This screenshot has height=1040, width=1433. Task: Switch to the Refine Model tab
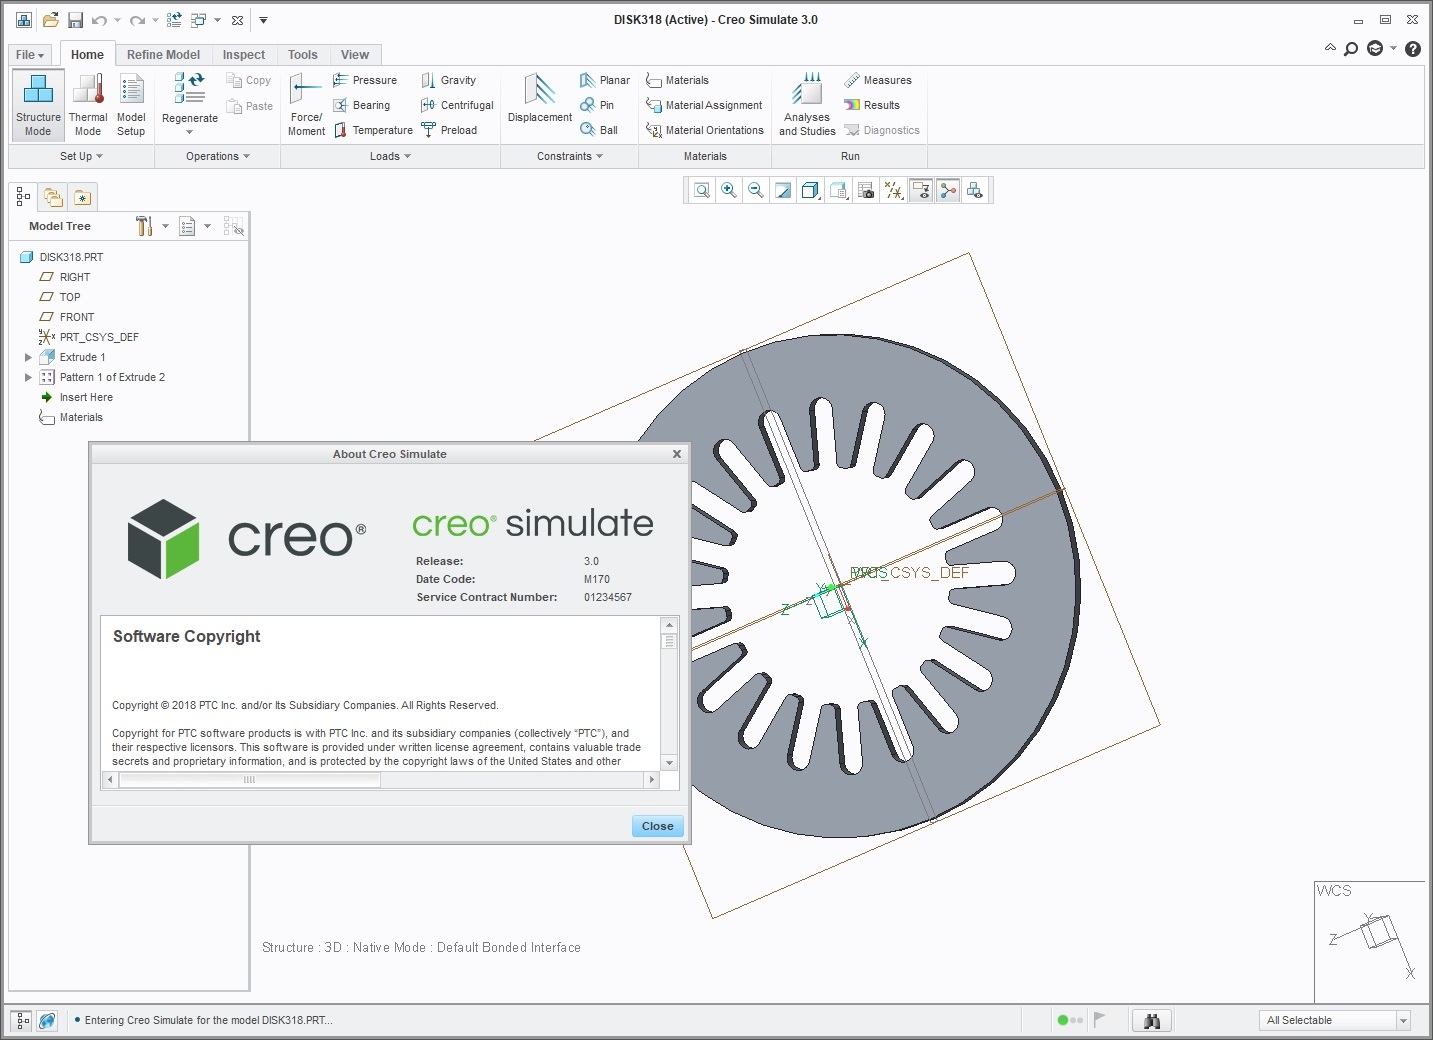pyautogui.click(x=163, y=55)
